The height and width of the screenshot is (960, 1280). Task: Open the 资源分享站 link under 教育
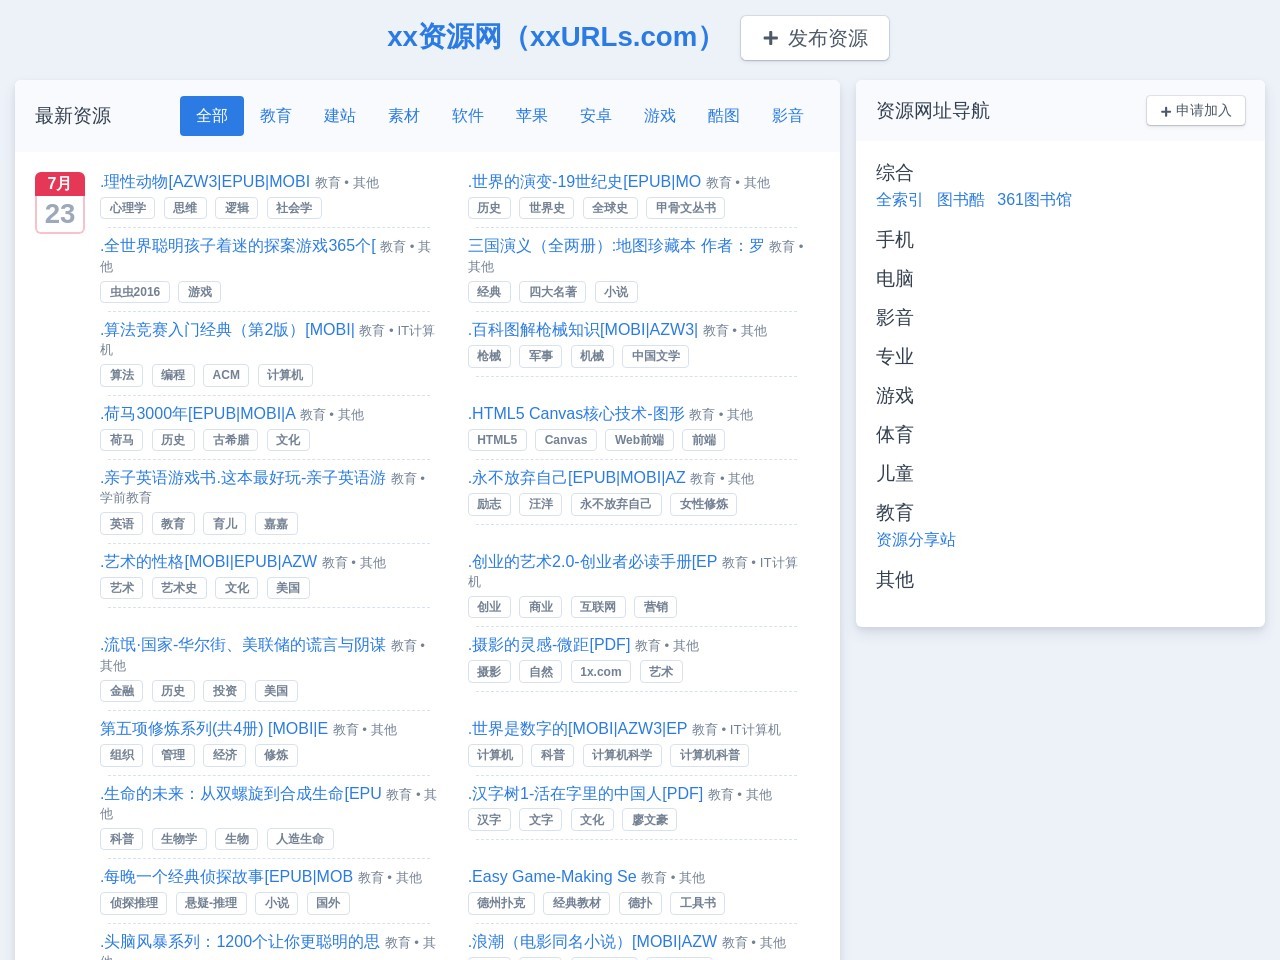[916, 540]
